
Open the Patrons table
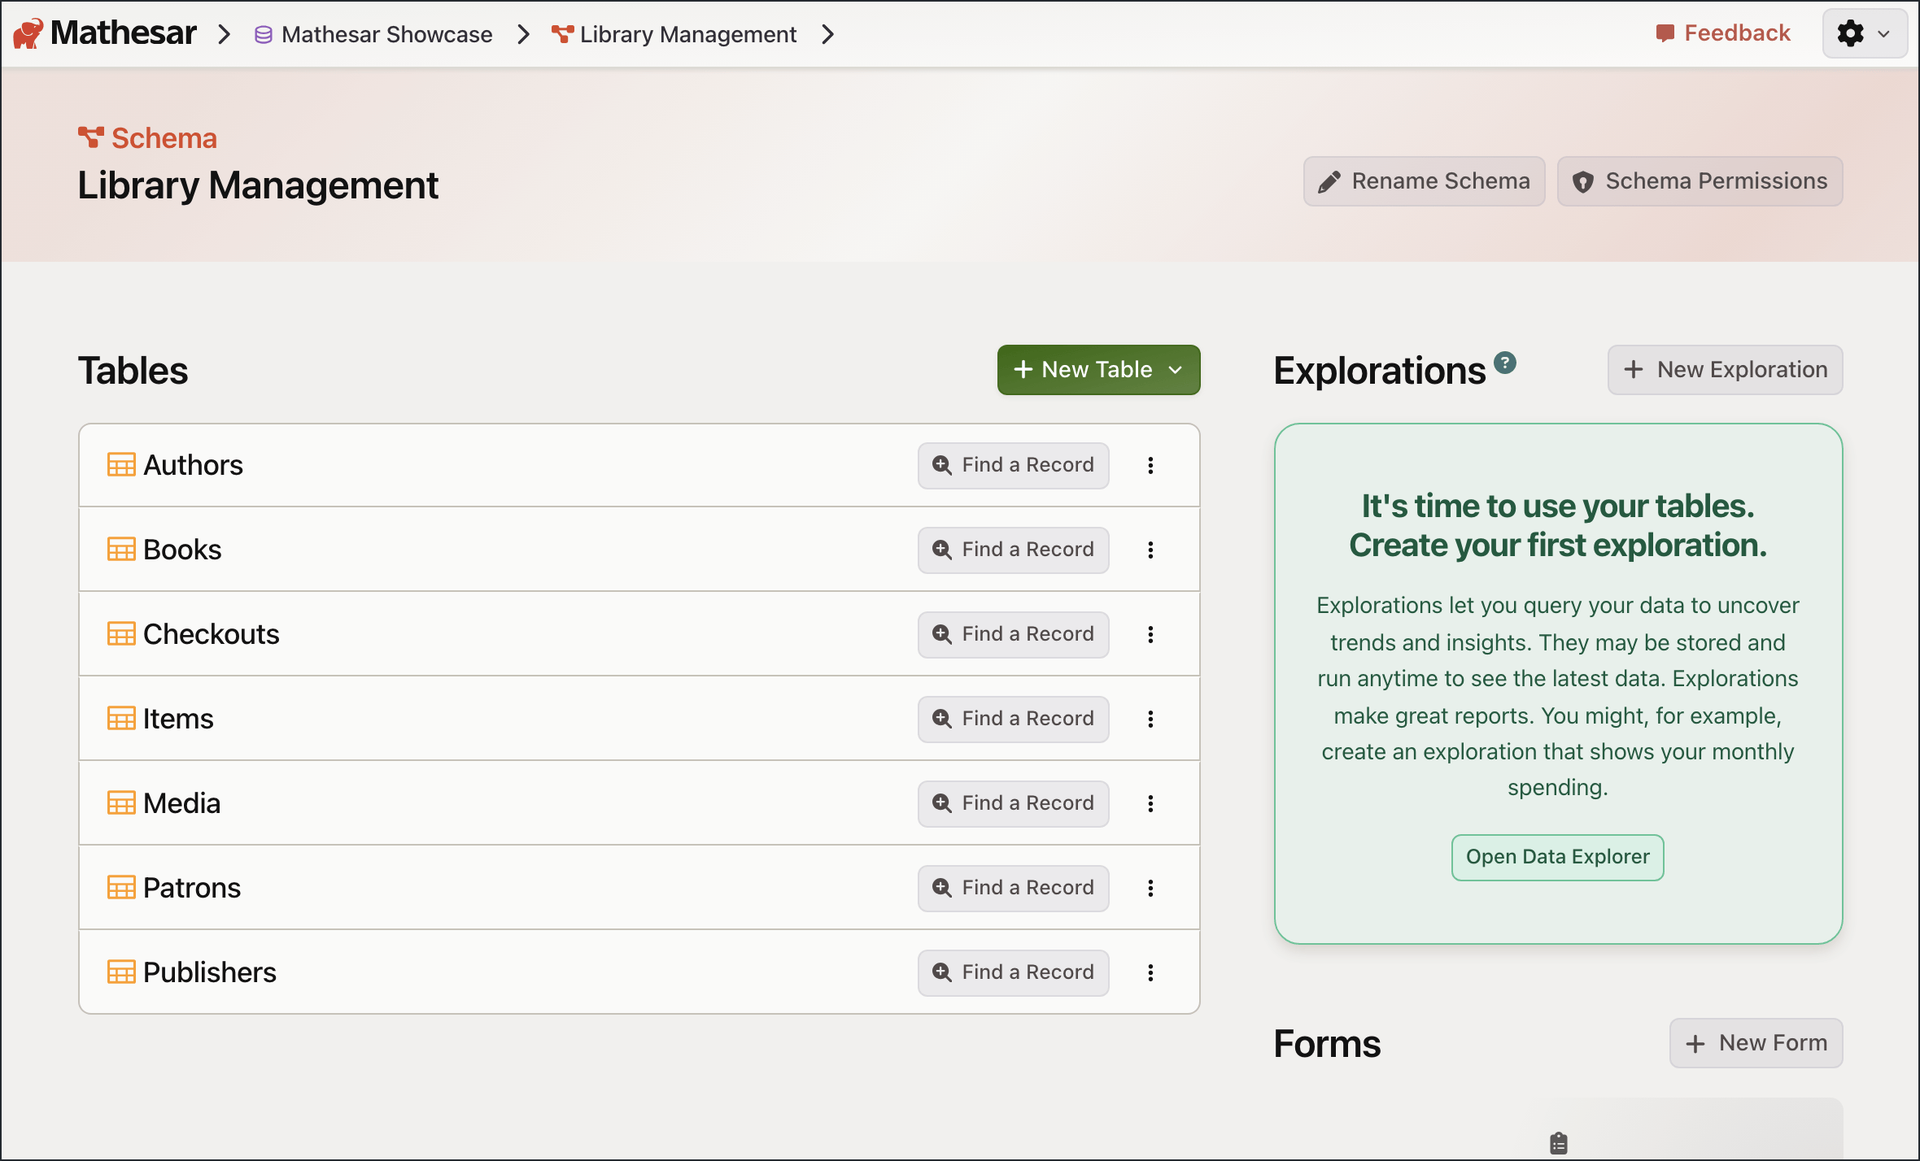pyautogui.click(x=192, y=888)
